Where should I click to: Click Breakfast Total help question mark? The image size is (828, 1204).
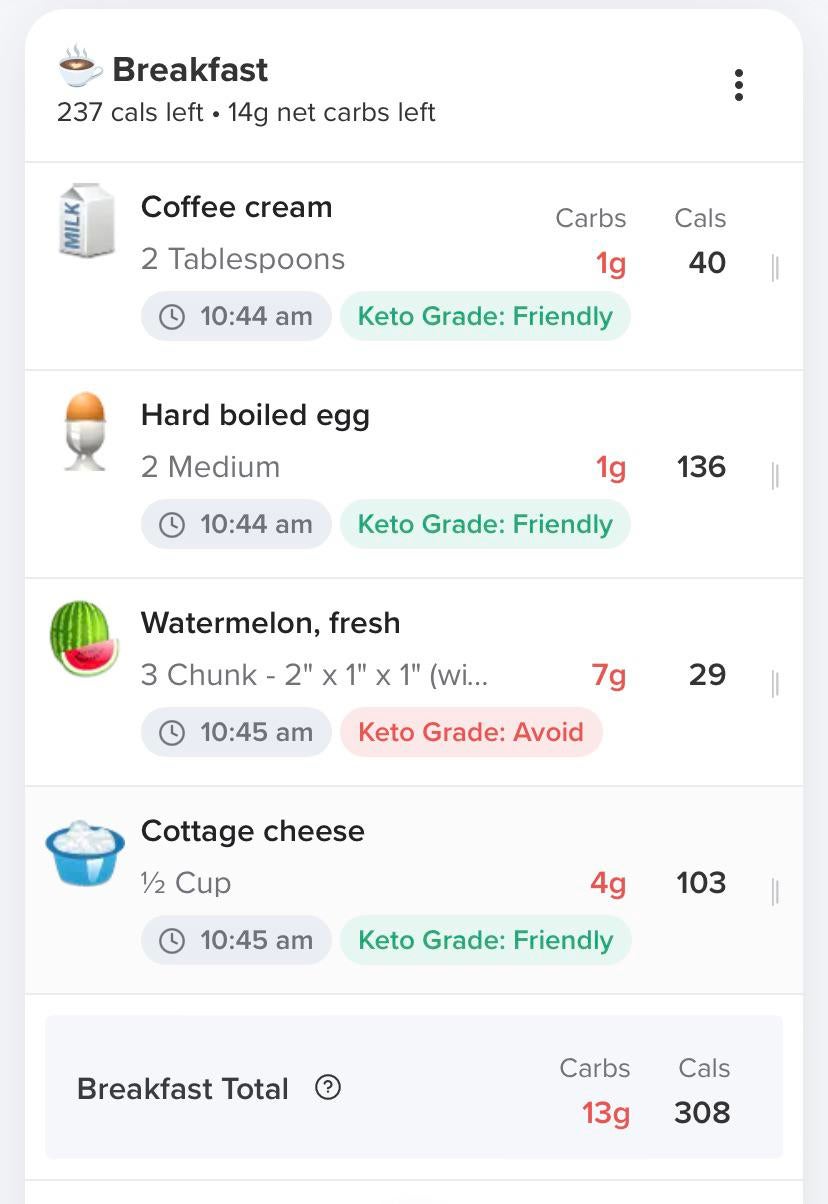328,1088
